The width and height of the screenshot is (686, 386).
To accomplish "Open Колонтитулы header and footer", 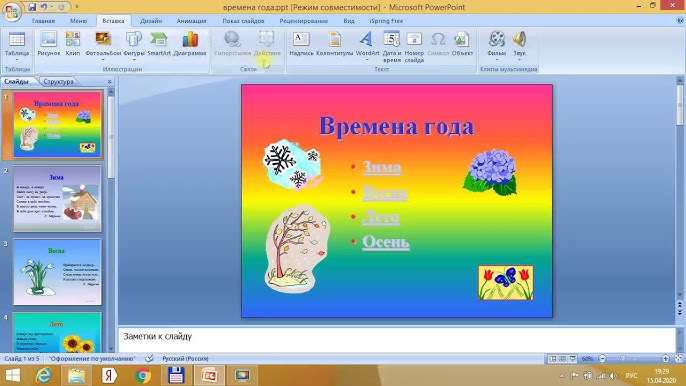I will pos(335,44).
